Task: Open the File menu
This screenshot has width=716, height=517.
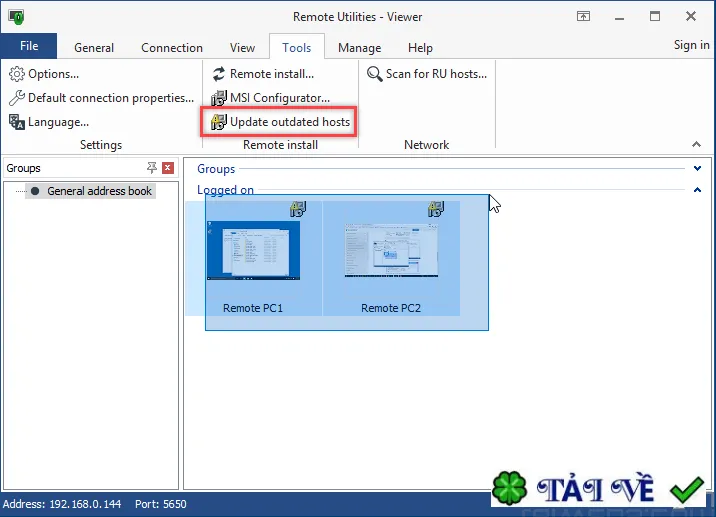Action: [x=29, y=46]
